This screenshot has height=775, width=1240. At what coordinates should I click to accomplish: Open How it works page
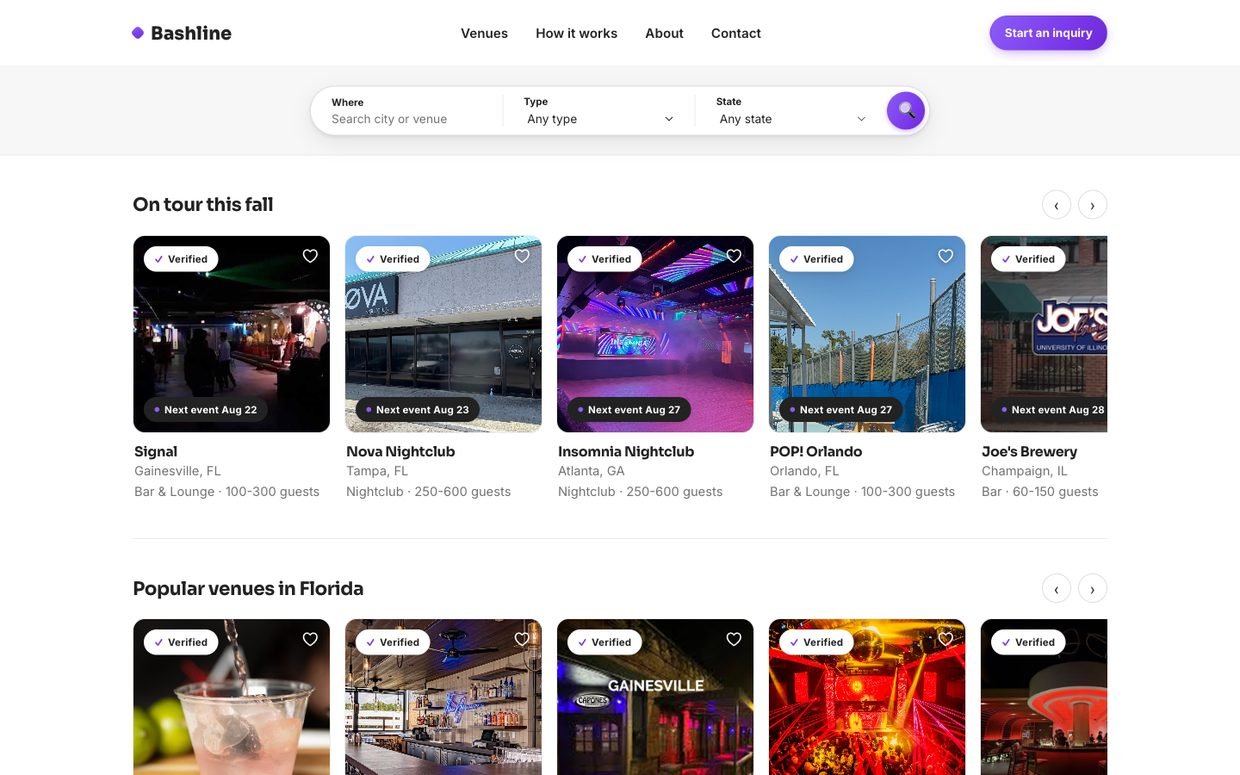coord(576,33)
